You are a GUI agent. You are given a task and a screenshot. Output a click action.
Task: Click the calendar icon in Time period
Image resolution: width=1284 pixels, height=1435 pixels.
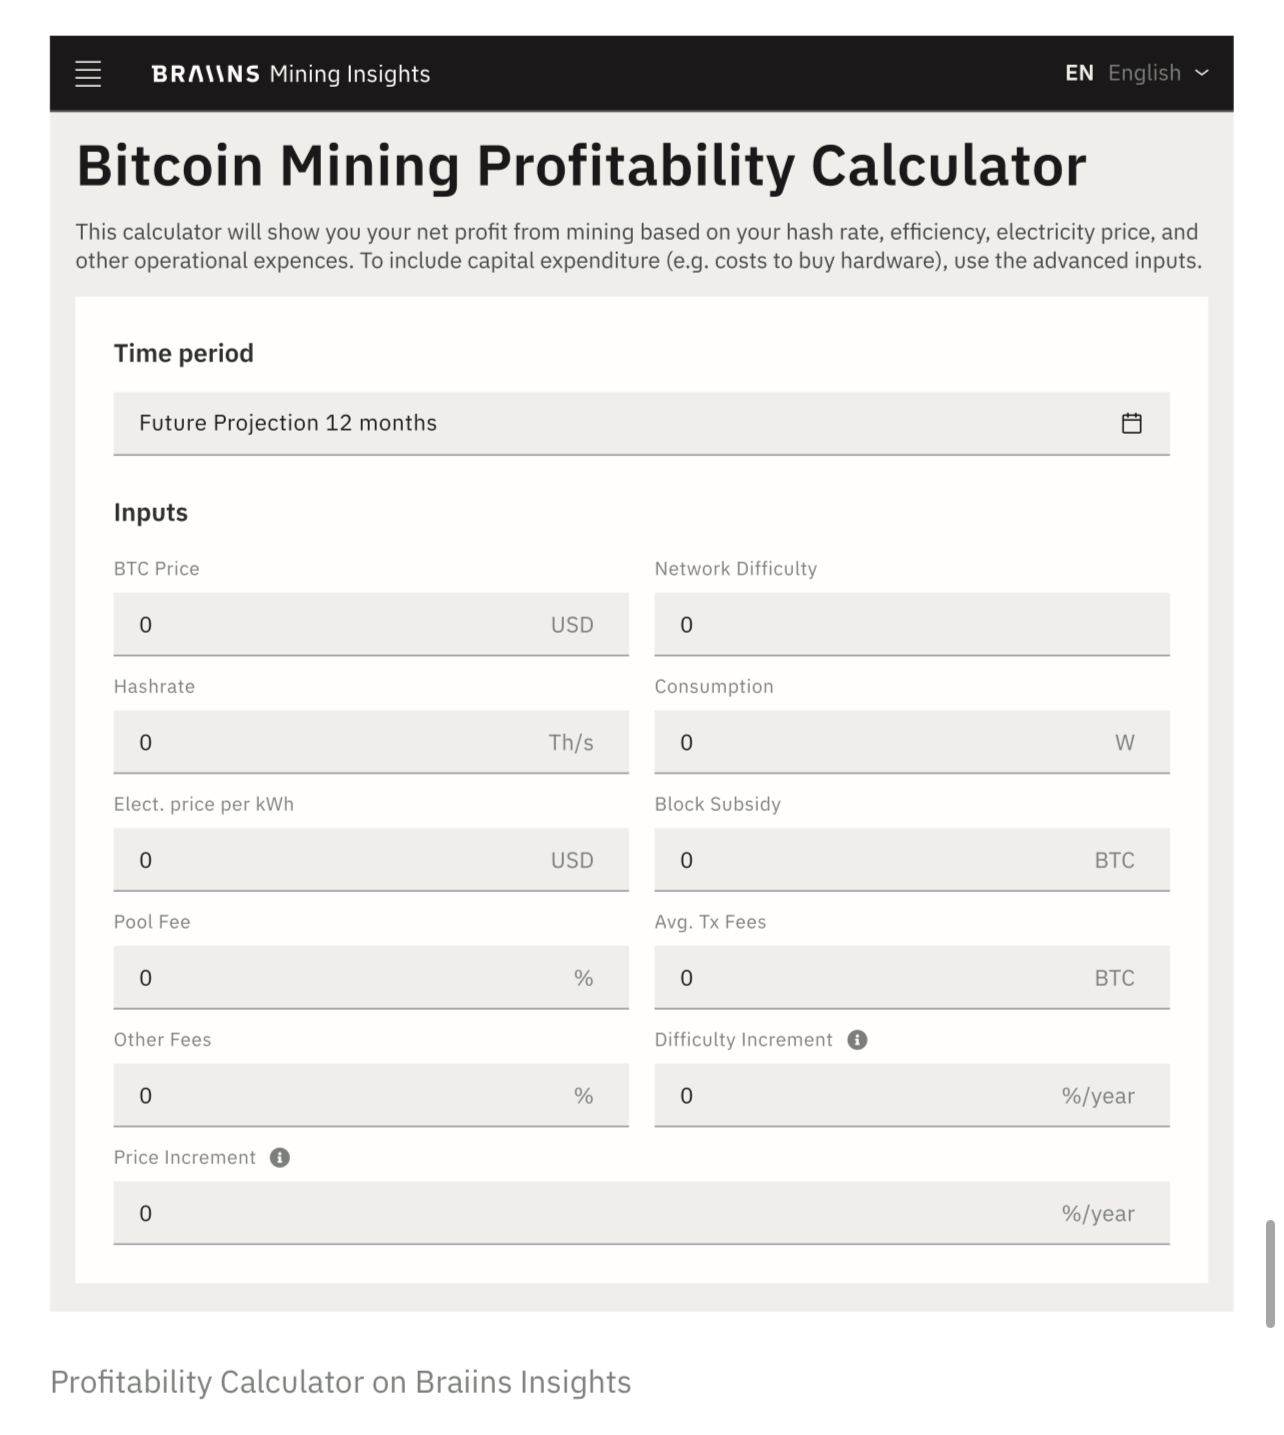pos(1131,423)
